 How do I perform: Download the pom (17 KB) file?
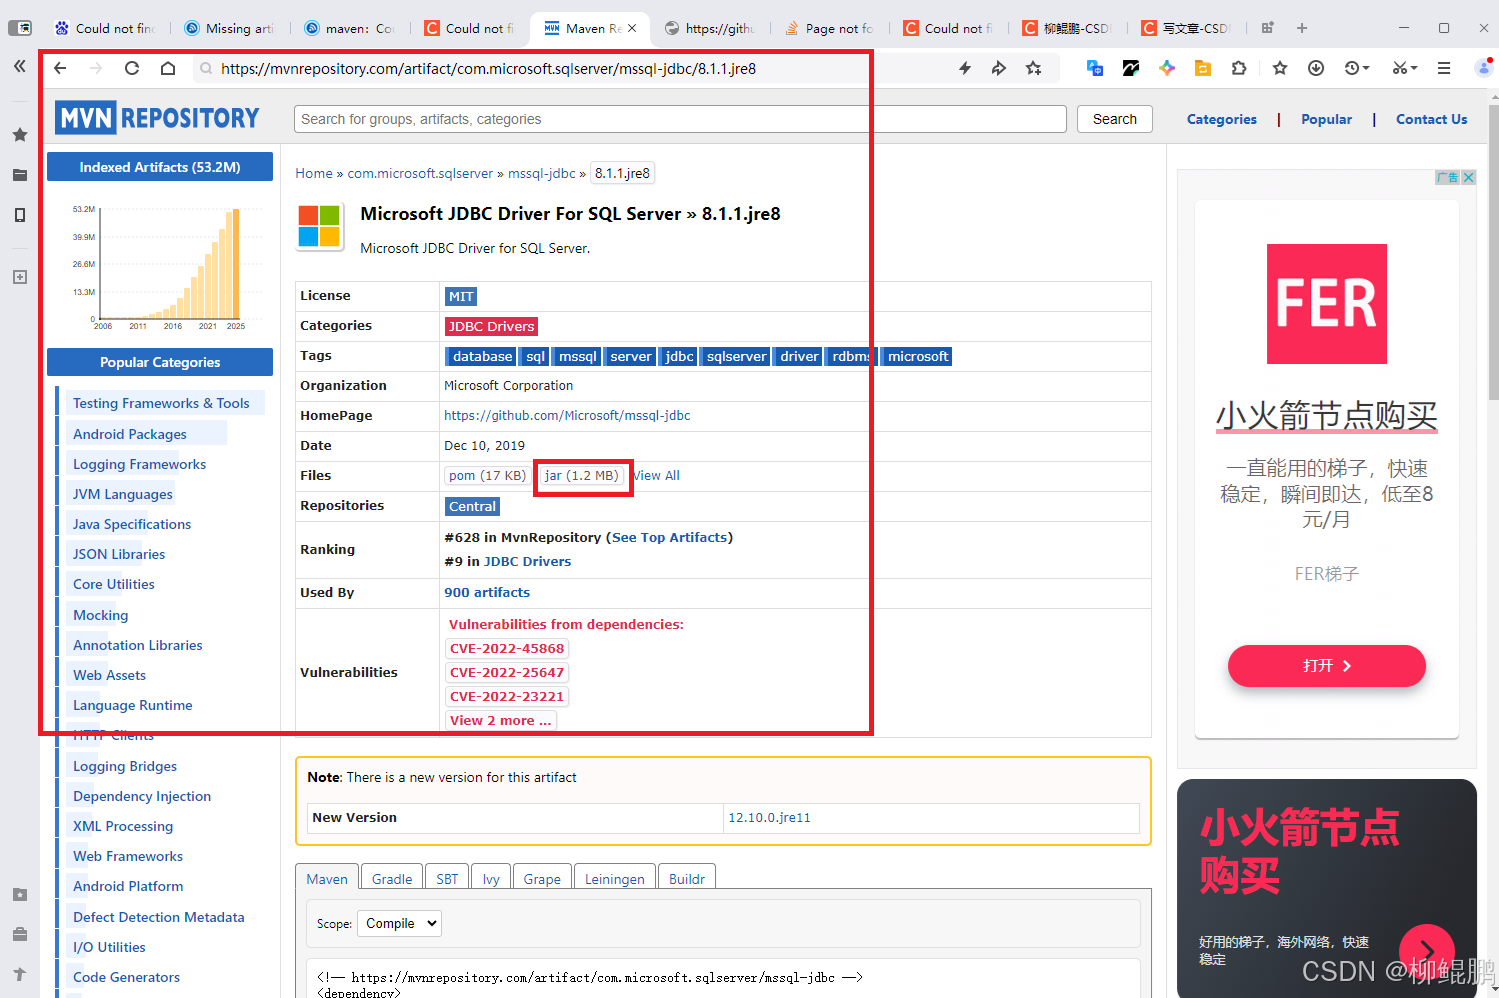[x=487, y=475]
